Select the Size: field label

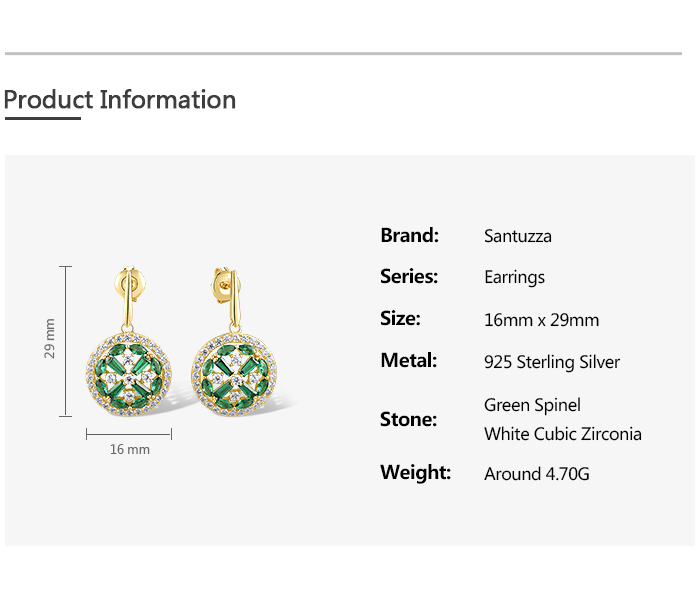[x=400, y=319]
